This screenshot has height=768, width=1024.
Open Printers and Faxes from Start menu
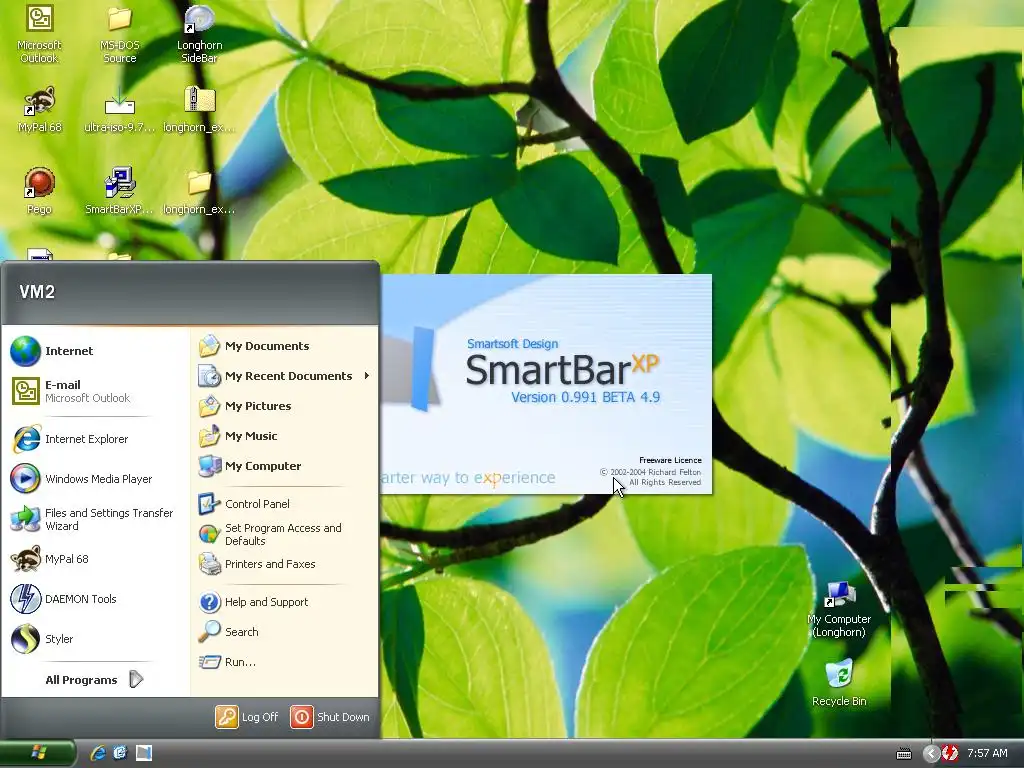284,564
